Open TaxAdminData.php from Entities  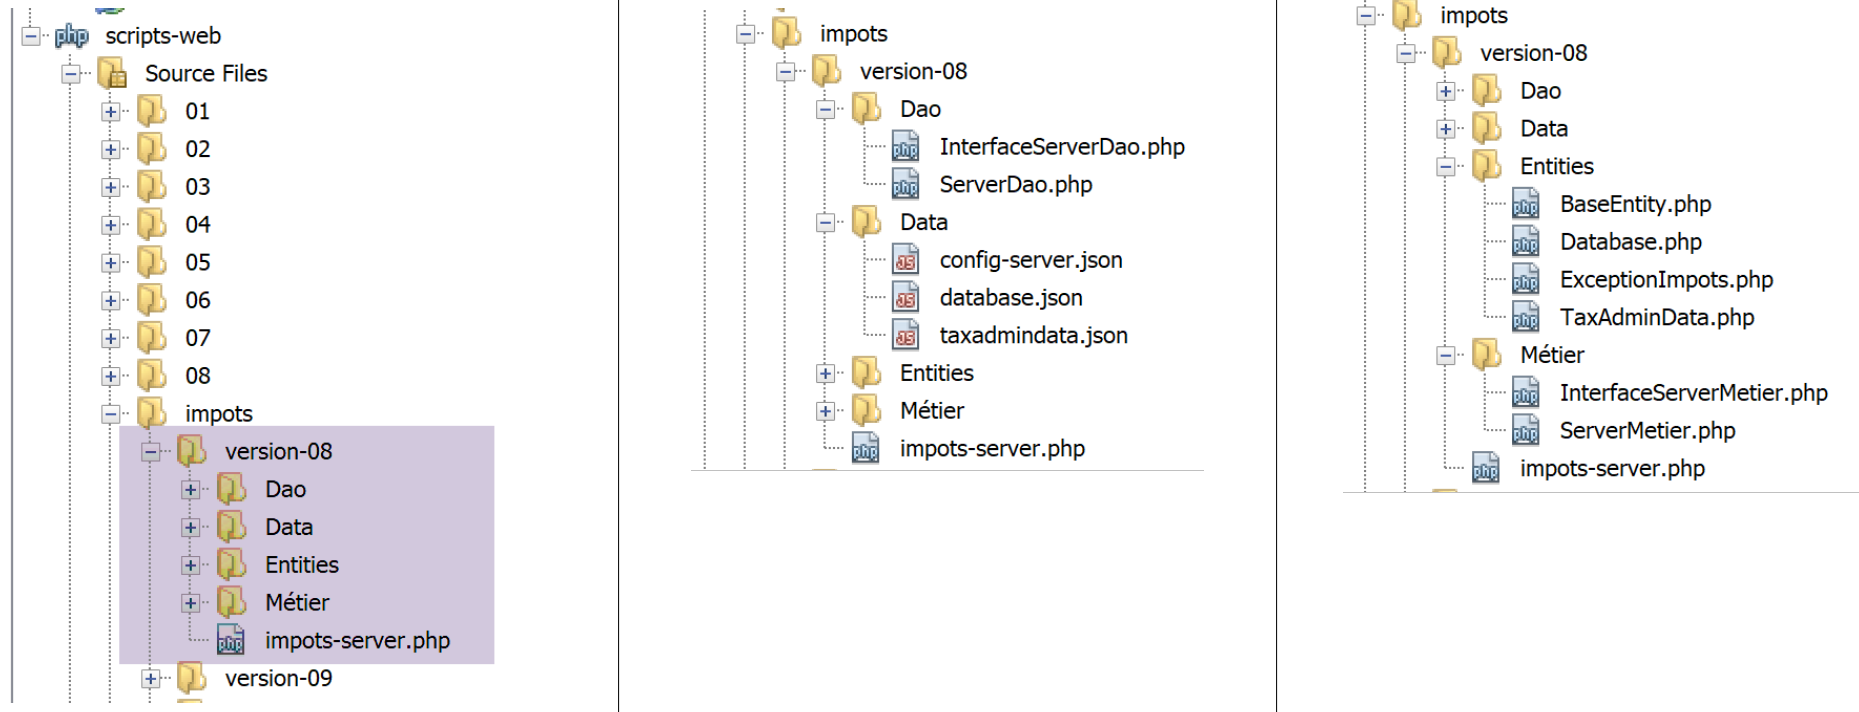(x=1656, y=318)
